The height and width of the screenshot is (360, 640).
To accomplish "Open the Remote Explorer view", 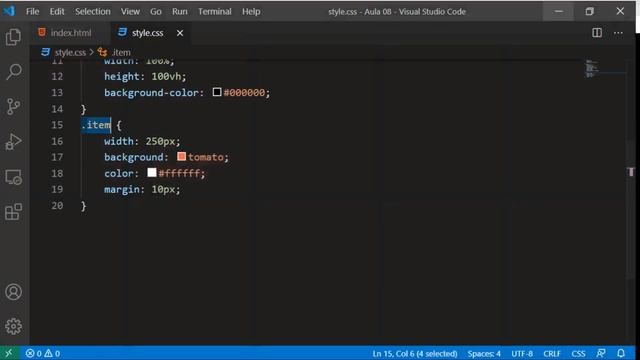I will 13,177.
